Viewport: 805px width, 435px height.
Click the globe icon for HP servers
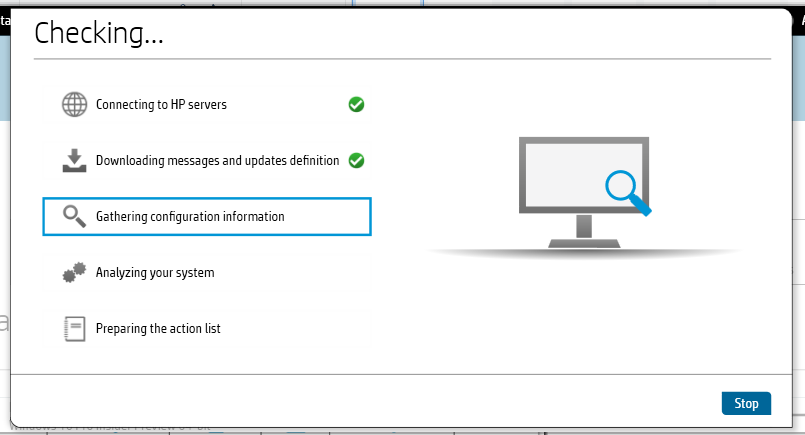pyautogui.click(x=74, y=104)
